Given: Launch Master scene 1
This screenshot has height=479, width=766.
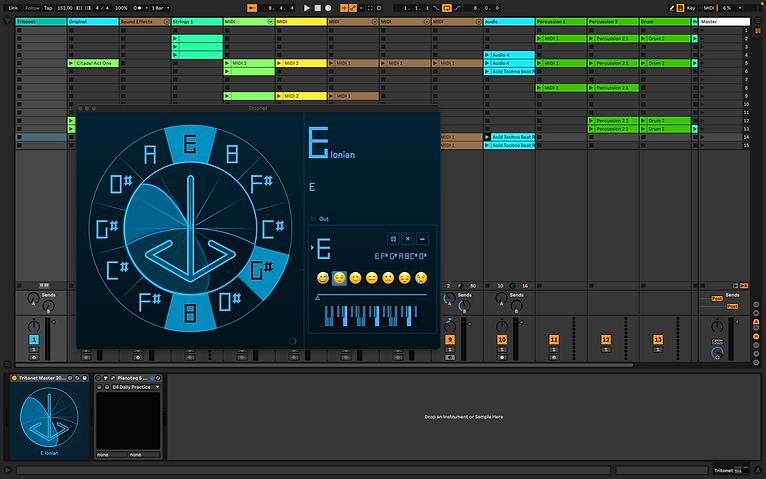Looking at the screenshot, I should click(702, 30).
